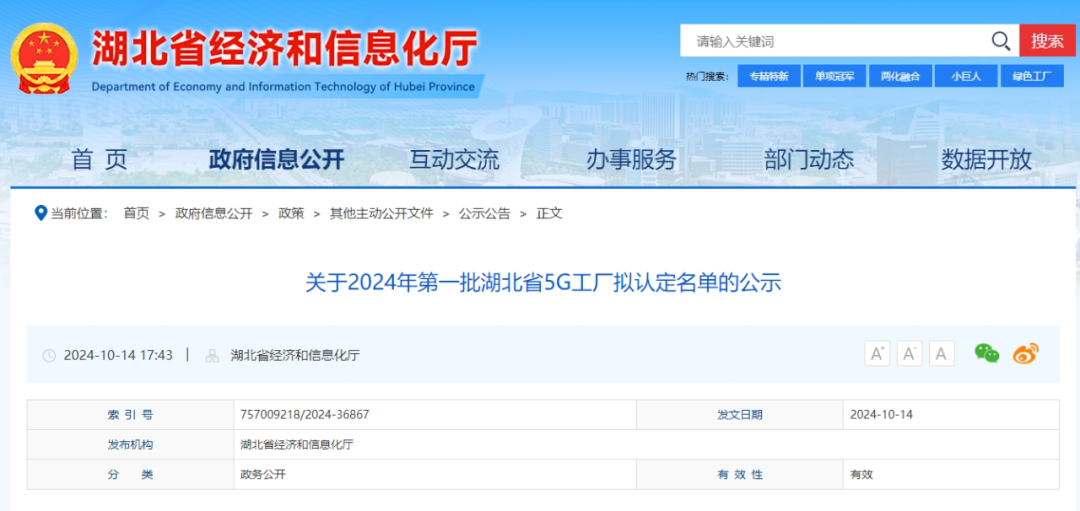1080x511 pixels.
Task: Select the 小巨人 hot search tag
Action: tap(966, 76)
